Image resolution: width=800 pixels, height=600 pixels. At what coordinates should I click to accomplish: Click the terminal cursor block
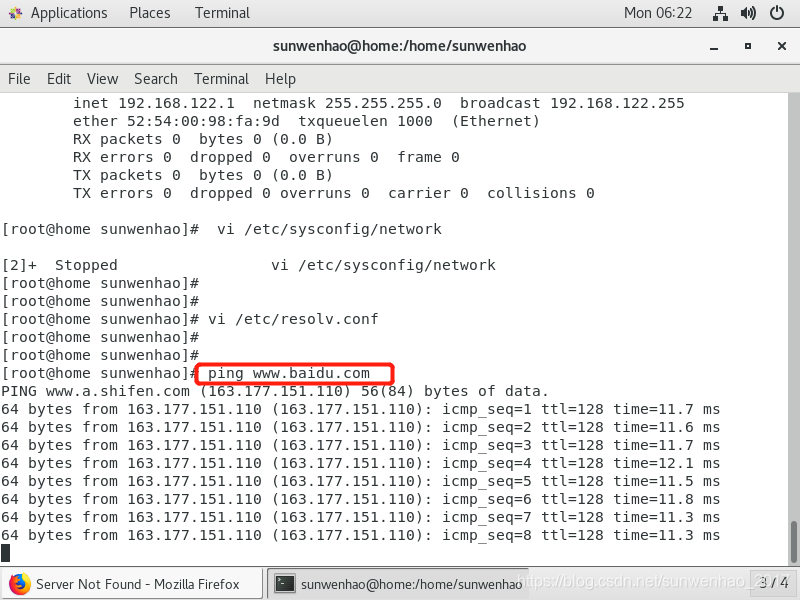tap(6, 553)
